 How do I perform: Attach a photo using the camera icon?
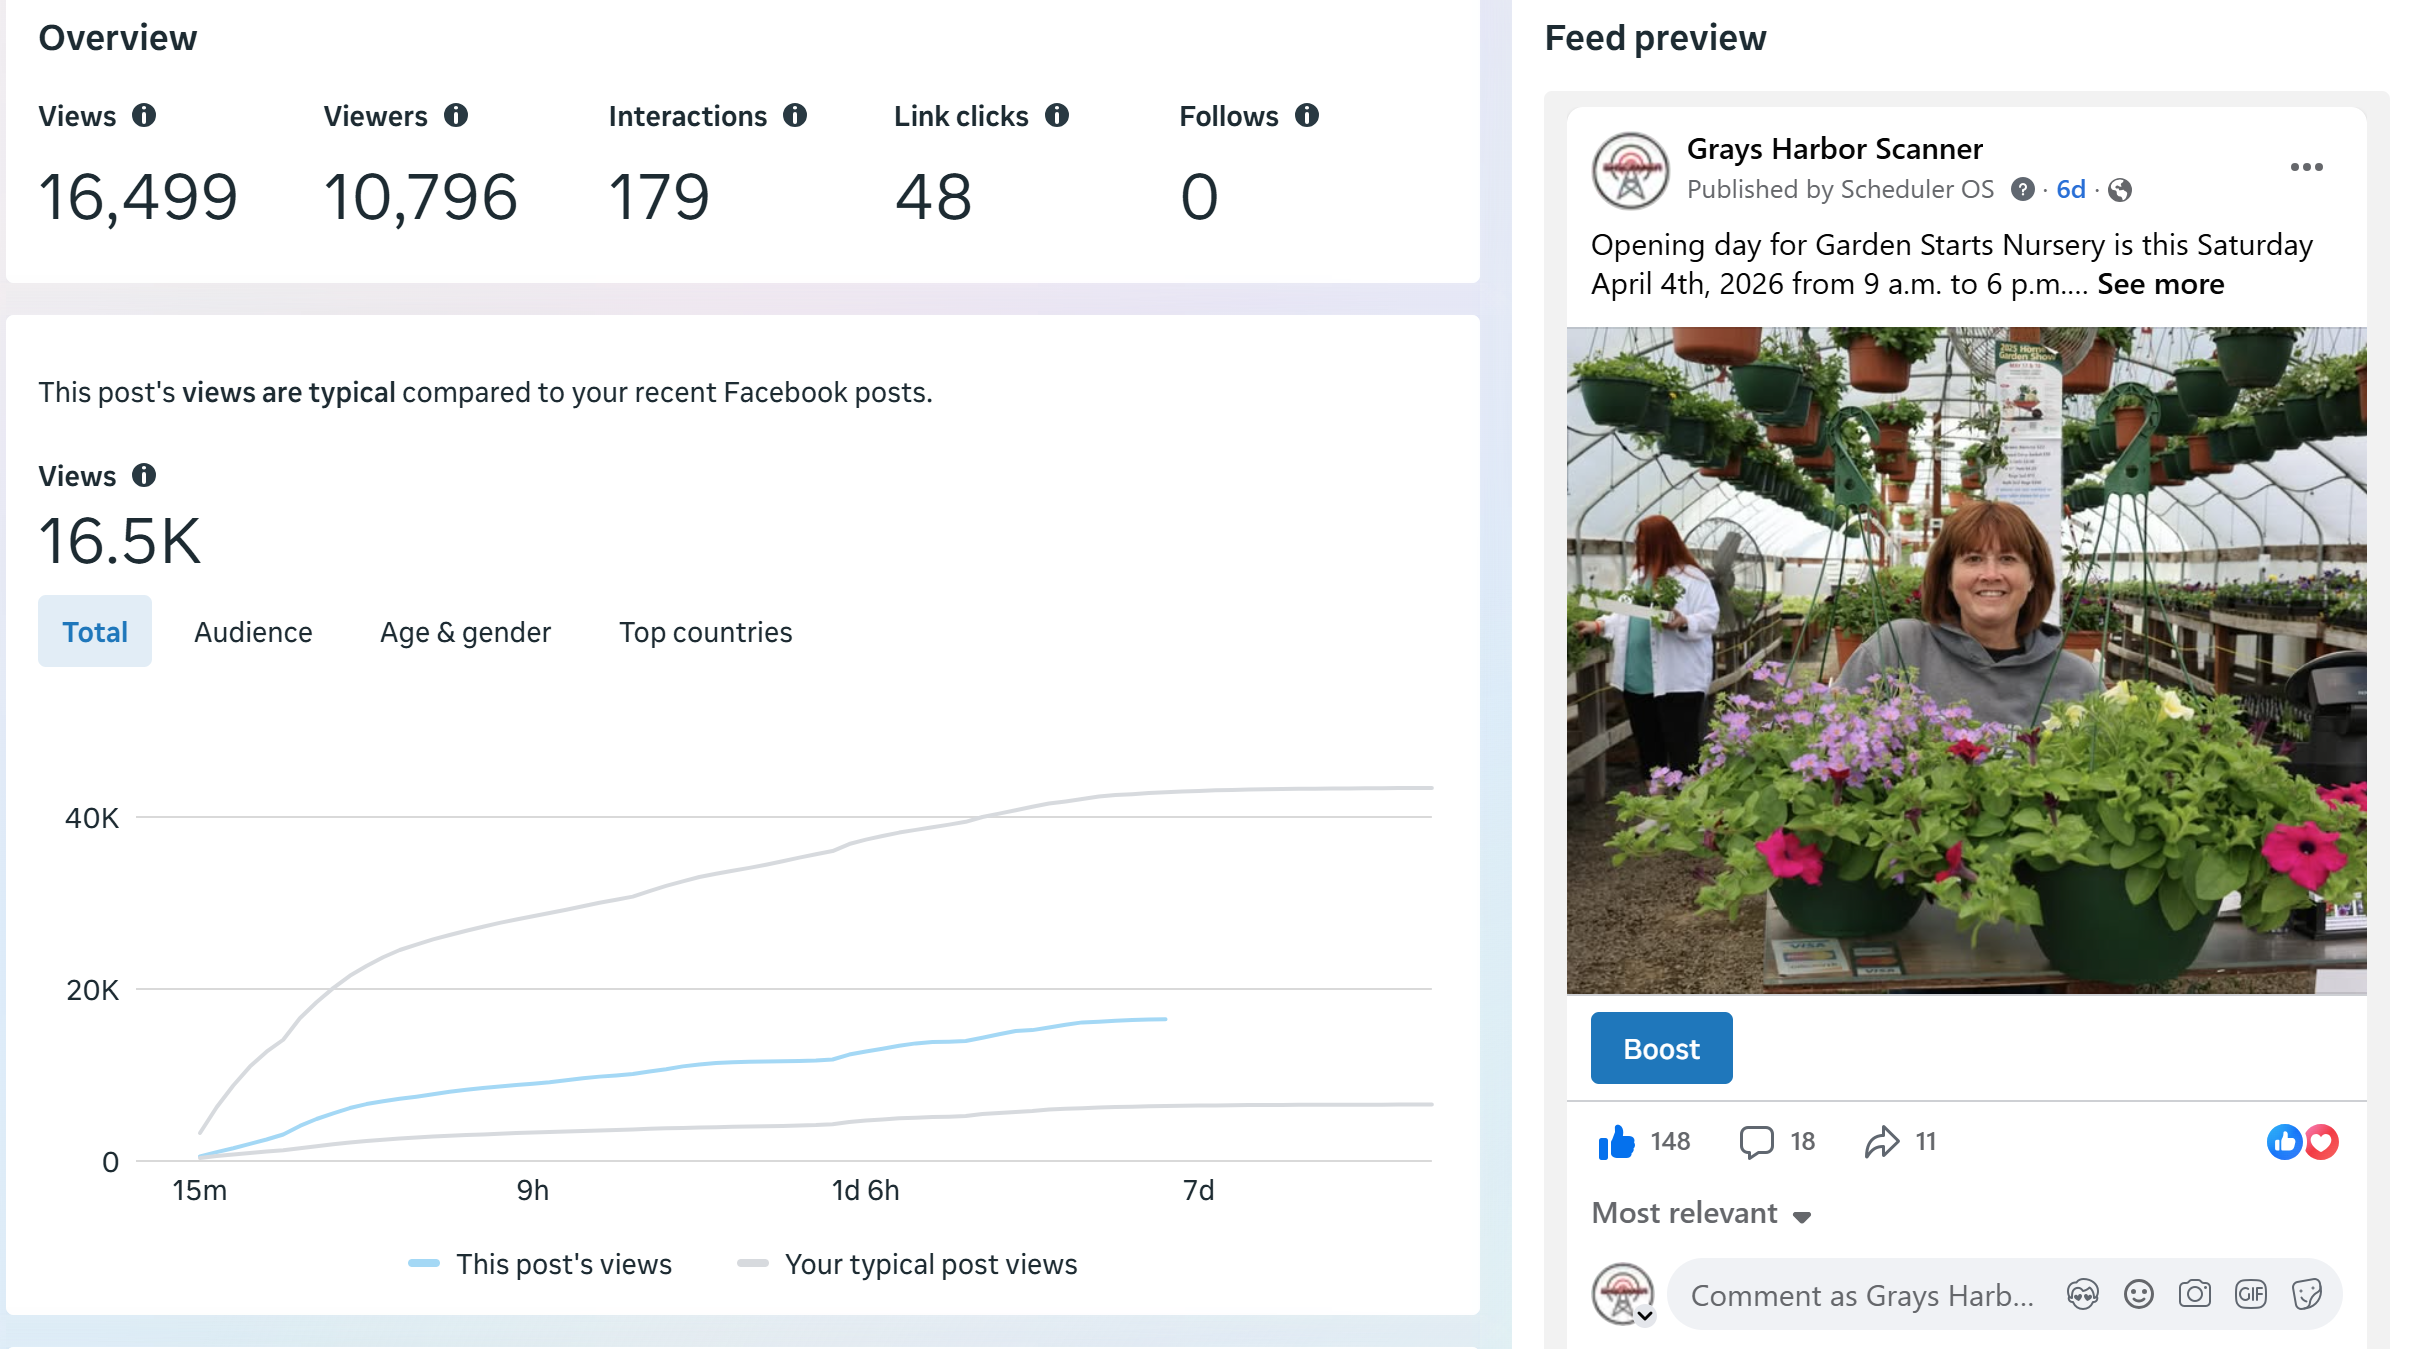tap(2195, 1295)
